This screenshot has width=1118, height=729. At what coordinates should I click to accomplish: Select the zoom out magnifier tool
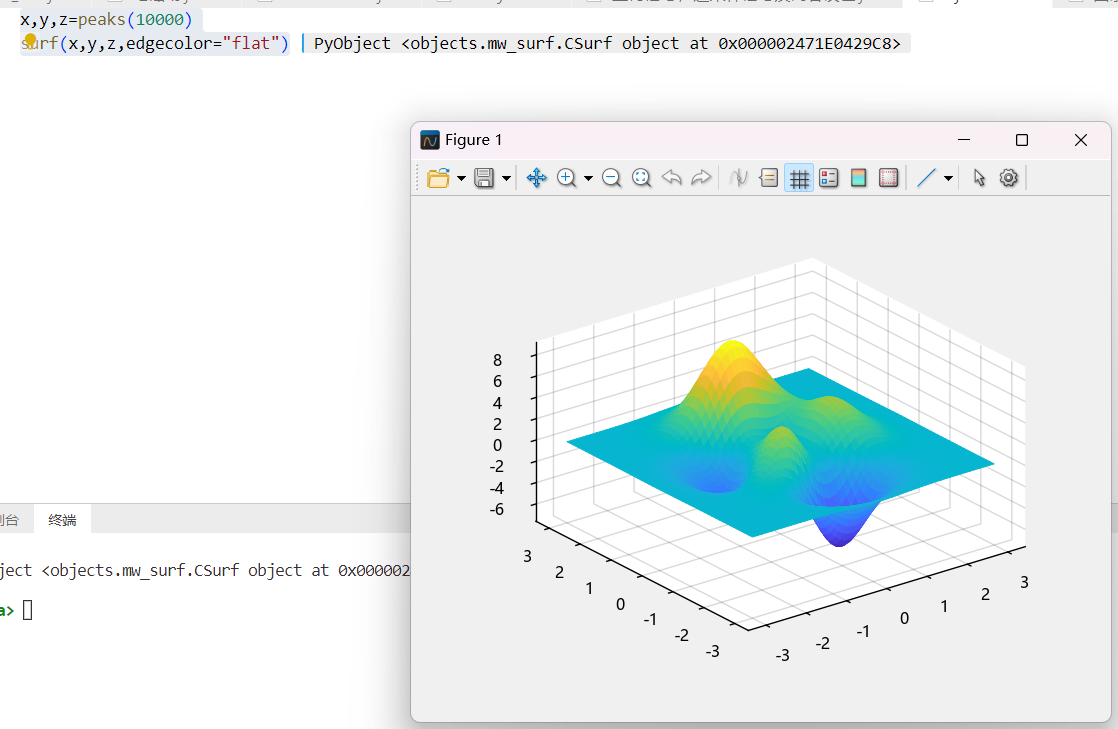tap(611, 178)
